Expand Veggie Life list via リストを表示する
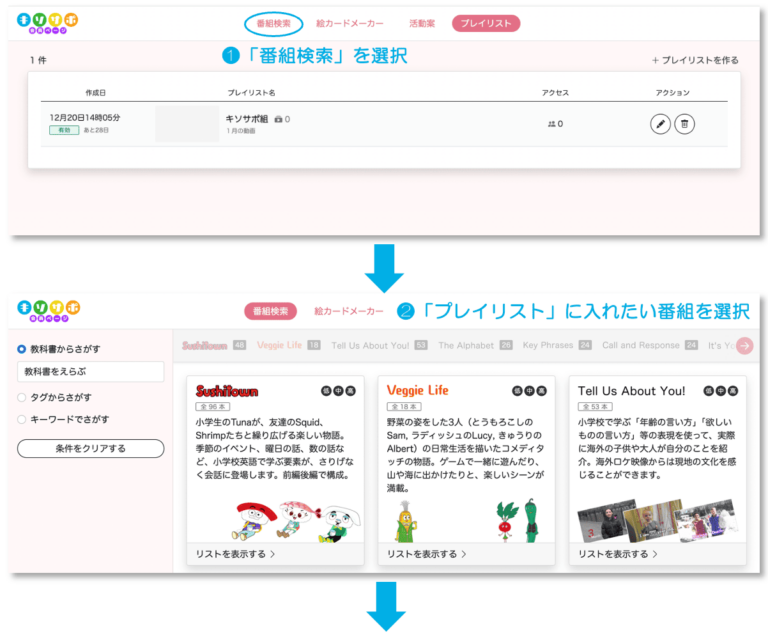 [x=427, y=553]
